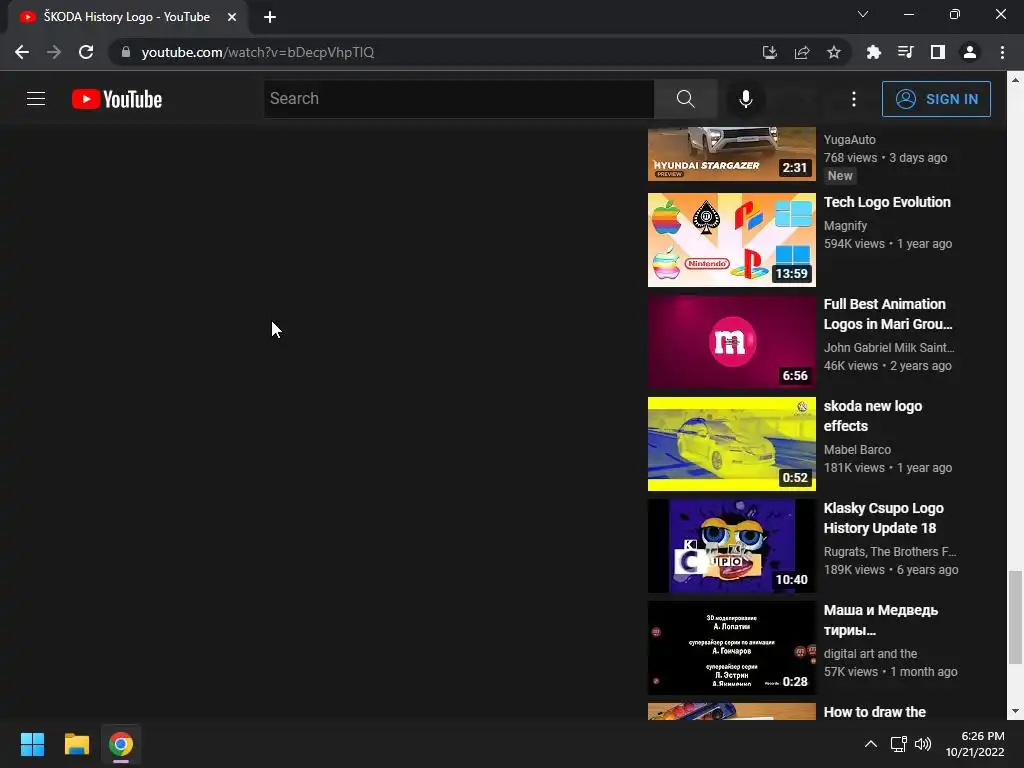This screenshot has height=768, width=1024.
Task: Go forward in browser history
Action: (54, 52)
